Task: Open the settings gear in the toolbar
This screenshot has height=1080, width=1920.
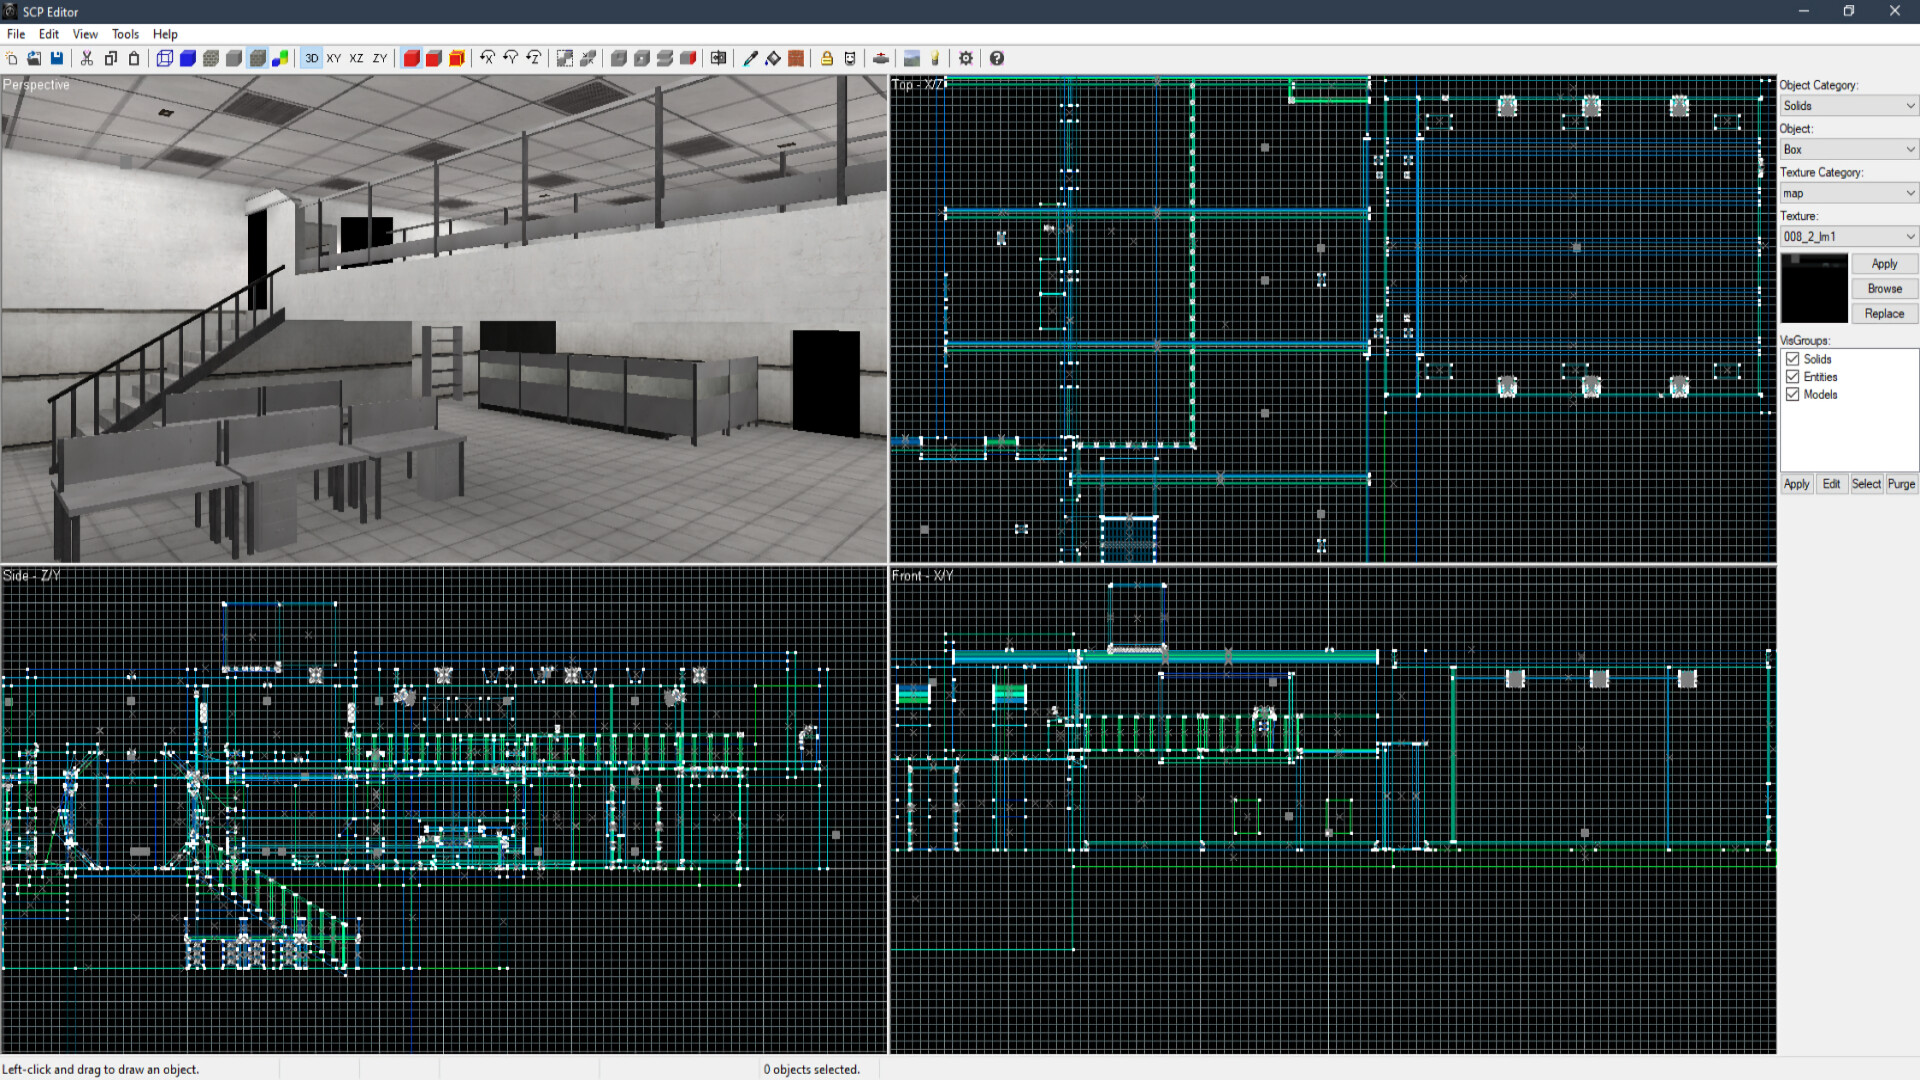Action: 966,58
